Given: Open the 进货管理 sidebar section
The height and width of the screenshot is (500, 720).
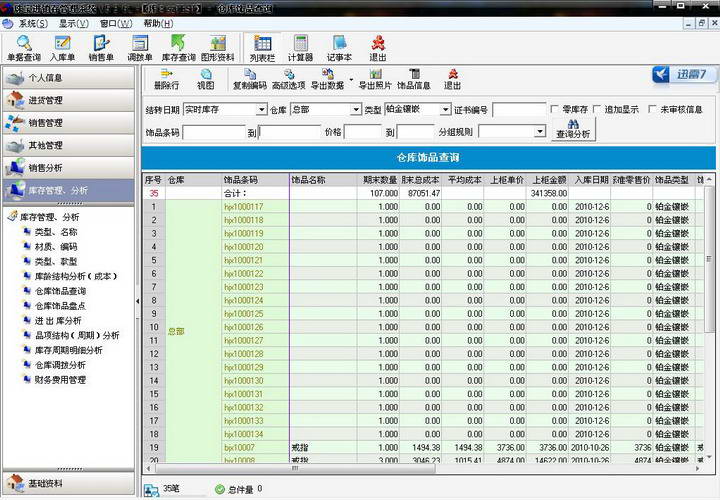Looking at the screenshot, I should pos(69,100).
